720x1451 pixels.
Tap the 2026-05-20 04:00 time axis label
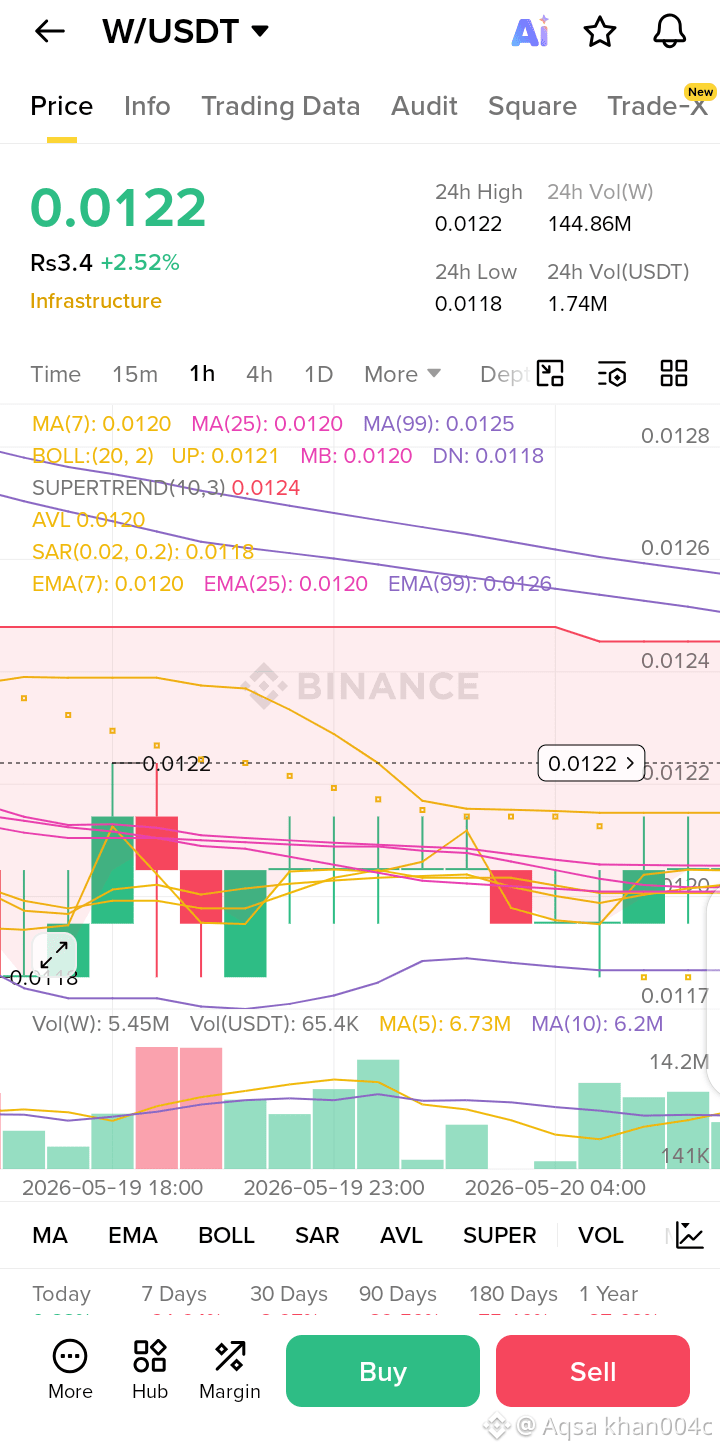(555, 1188)
